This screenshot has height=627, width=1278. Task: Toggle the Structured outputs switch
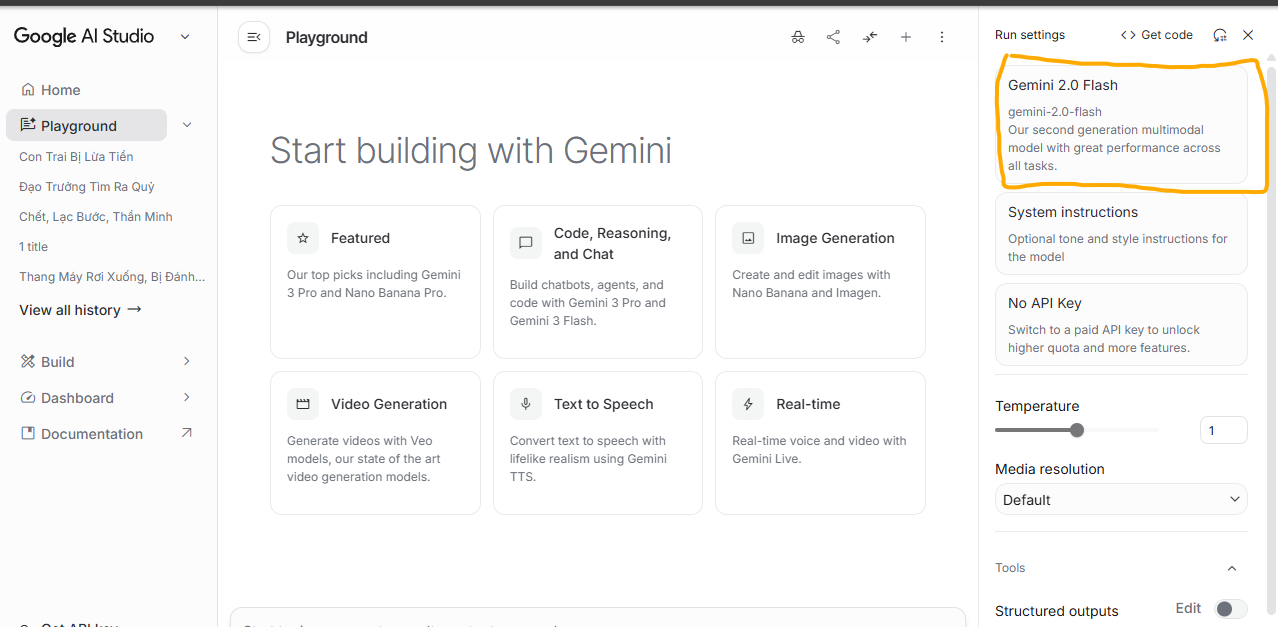[1230, 609]
